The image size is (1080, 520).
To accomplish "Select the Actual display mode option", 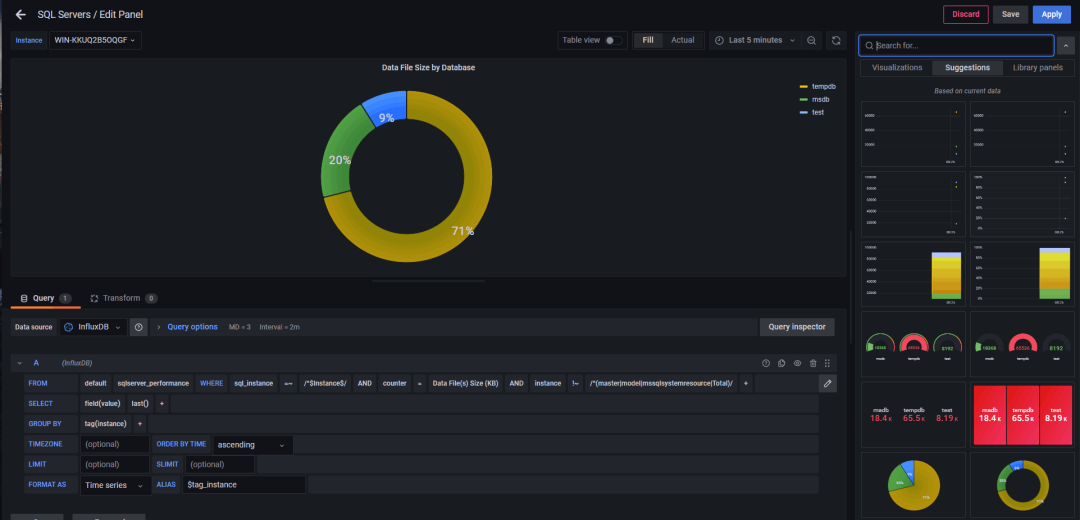I will coord(683,40).
